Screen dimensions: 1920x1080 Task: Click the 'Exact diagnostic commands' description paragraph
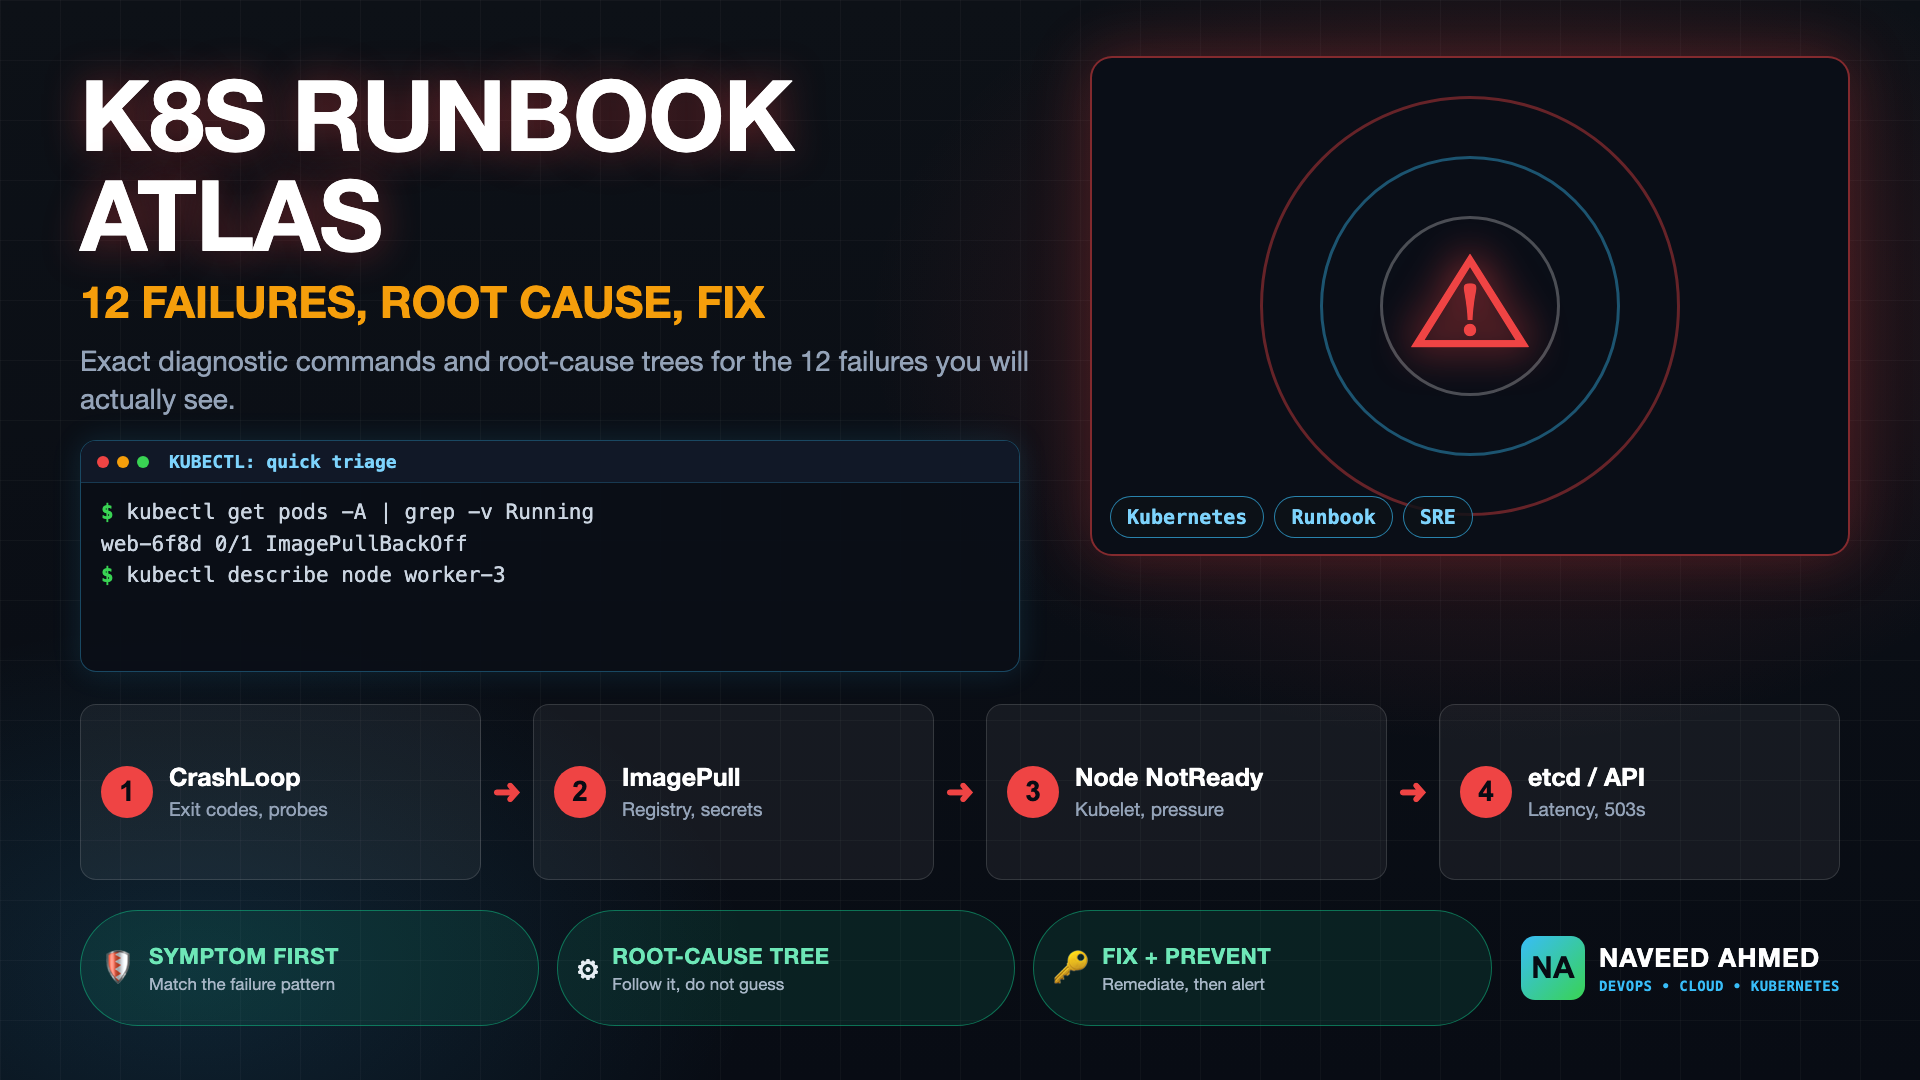(x=554, y=380)
